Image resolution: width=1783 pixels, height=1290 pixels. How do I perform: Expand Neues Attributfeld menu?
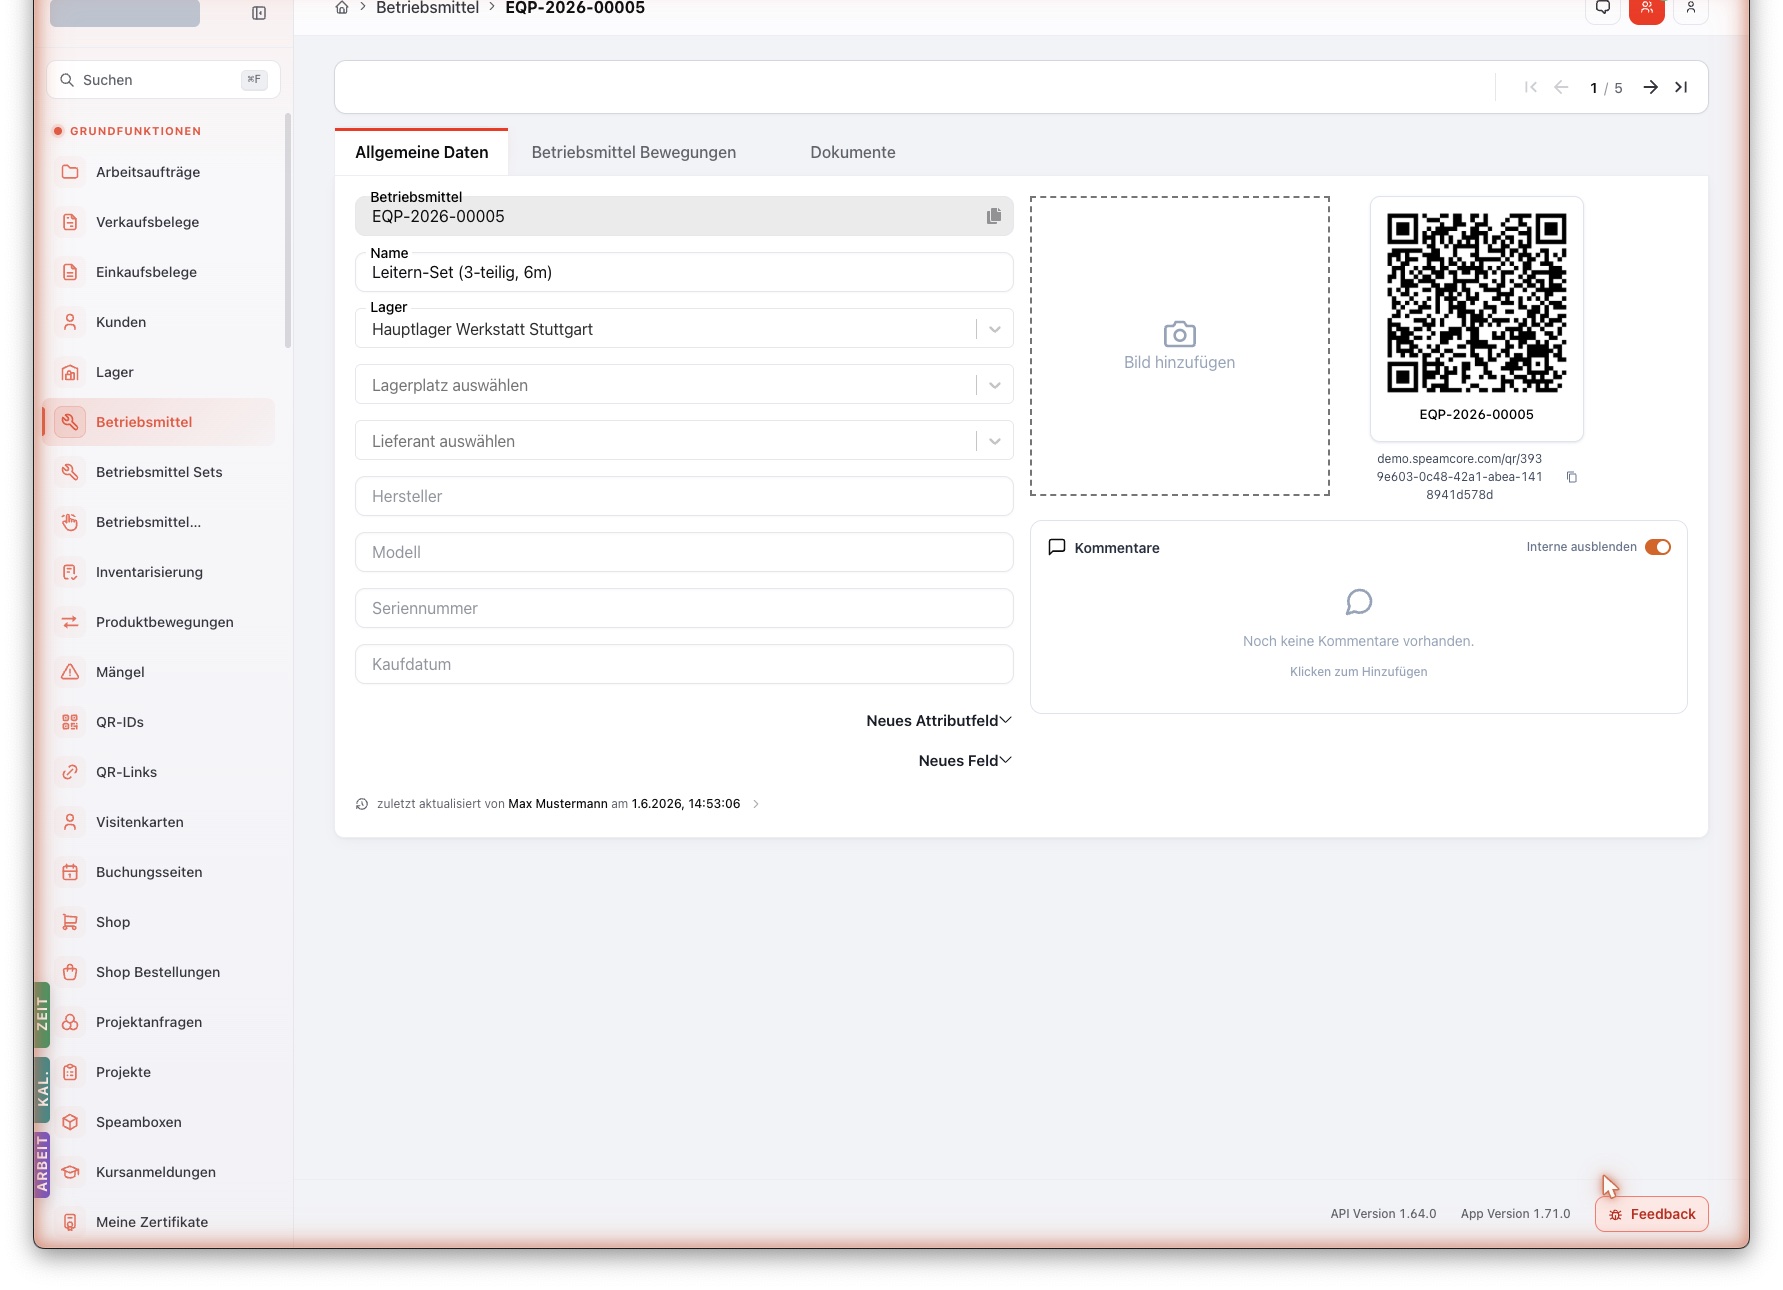point(939,721)
